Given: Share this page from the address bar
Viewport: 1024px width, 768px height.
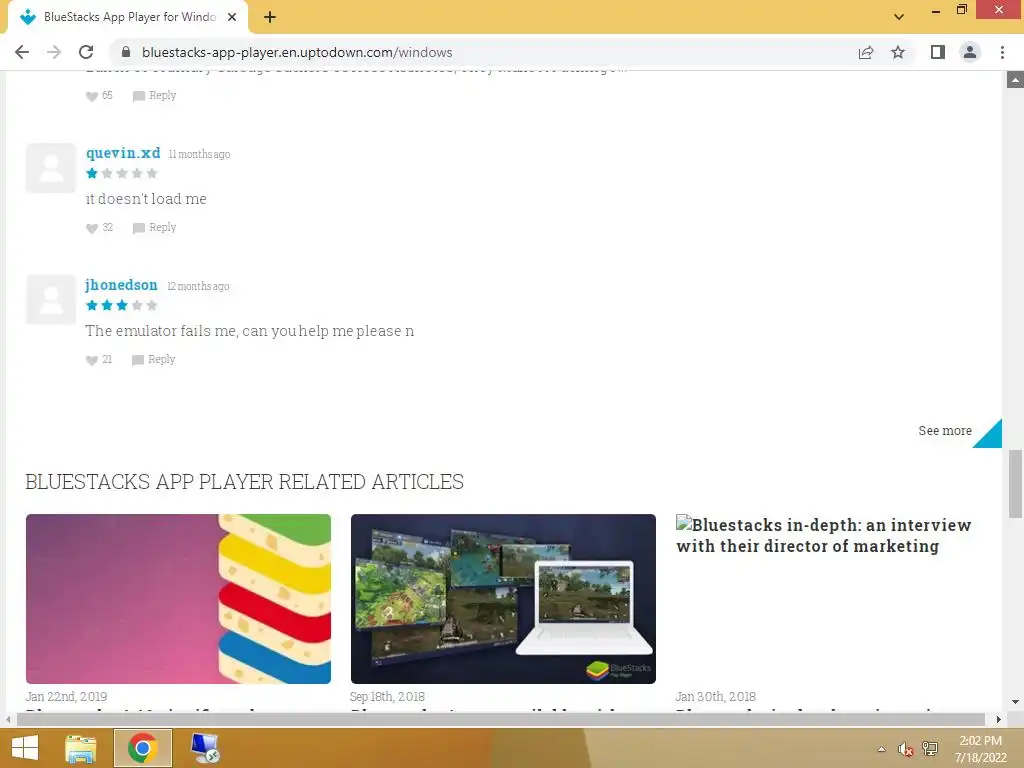Looking at the screenshot, I should [866, 52].
